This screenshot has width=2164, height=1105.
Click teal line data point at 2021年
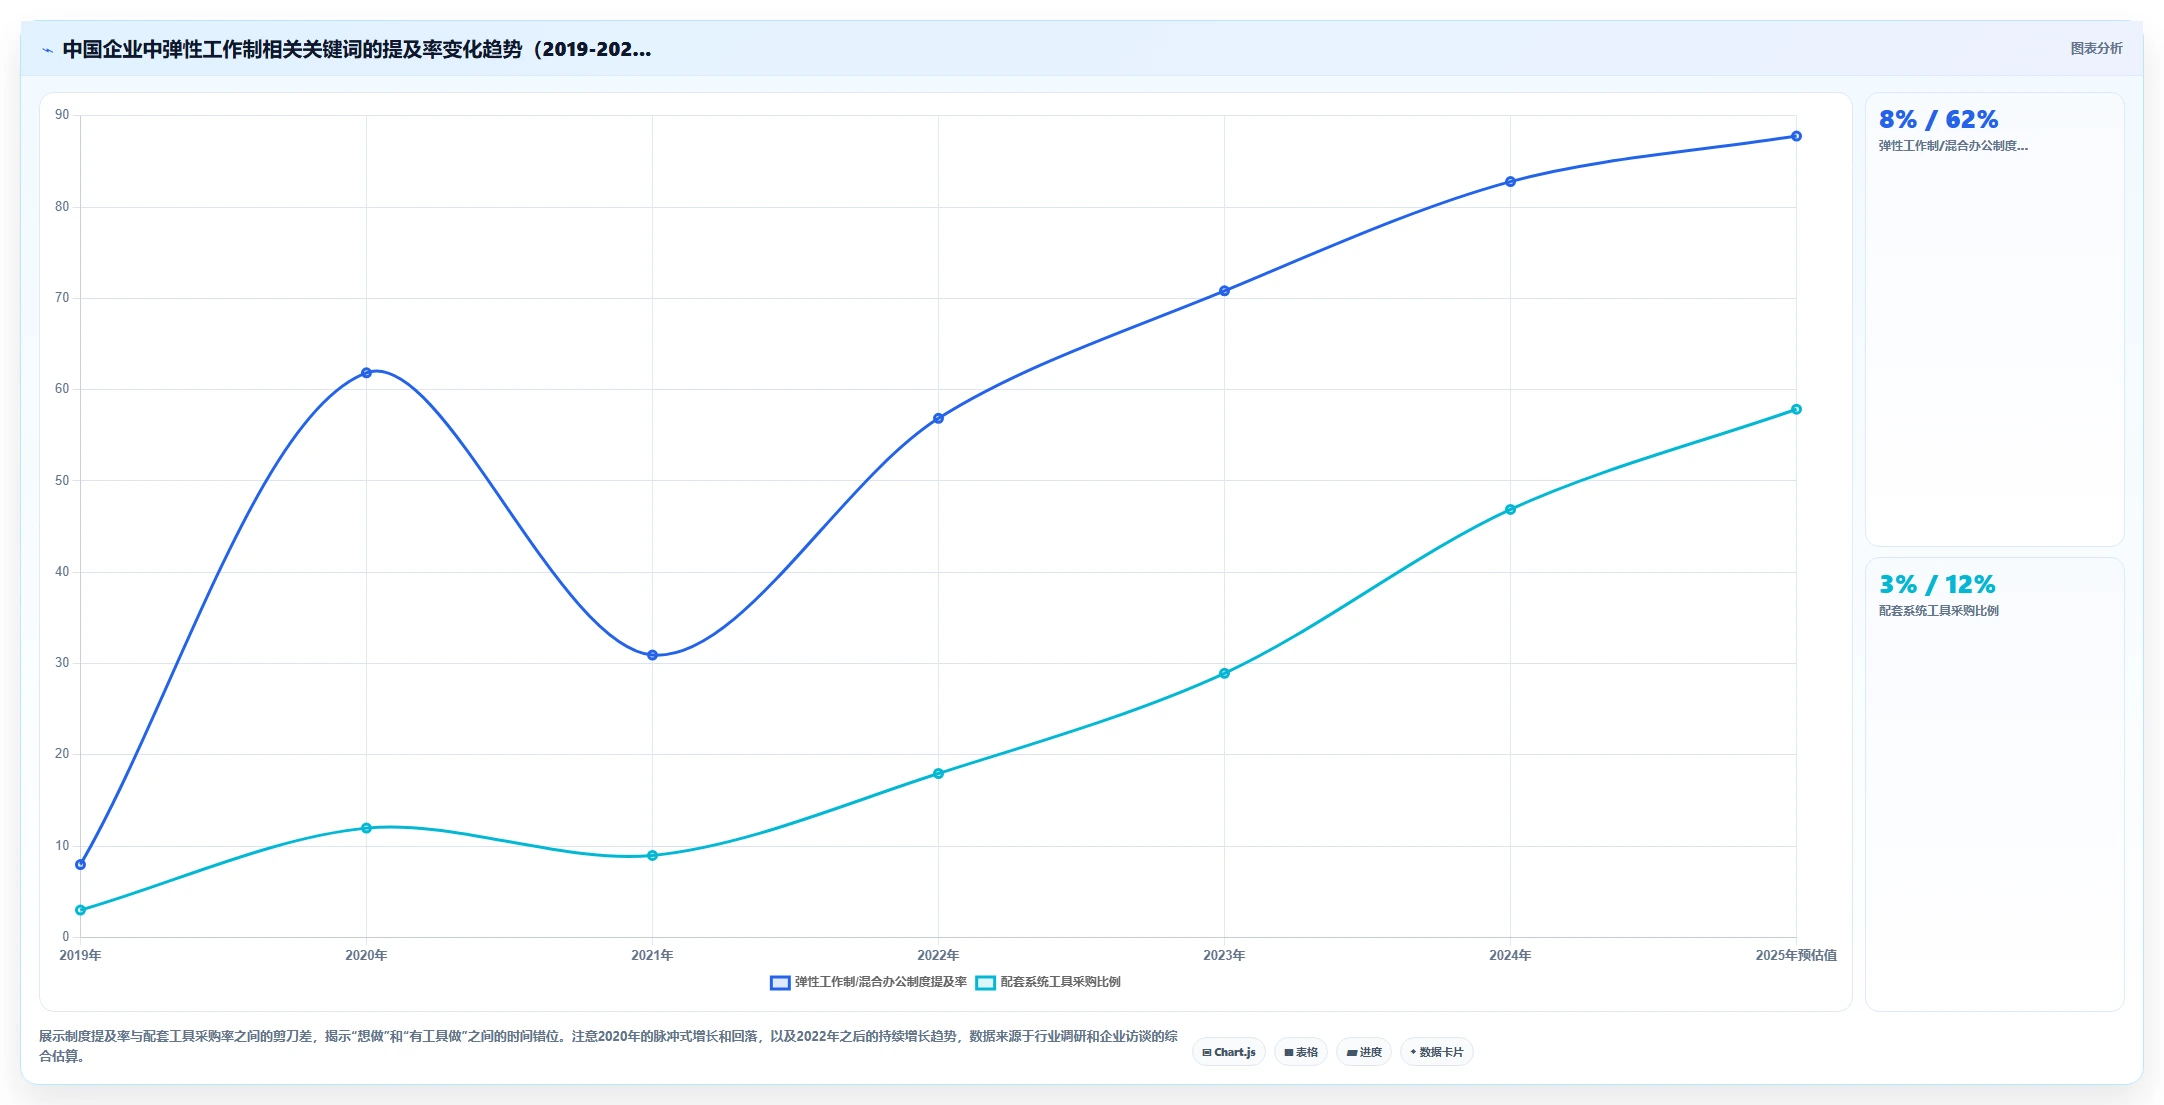pos(652,855)
